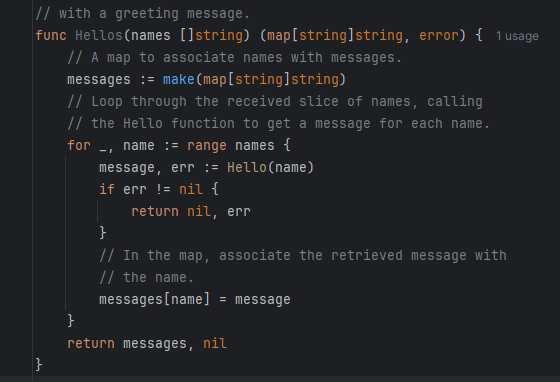Click the editor gutter beside the for loop
The height and width of the screenshot is (382, 560).
[x=16, y=146]
